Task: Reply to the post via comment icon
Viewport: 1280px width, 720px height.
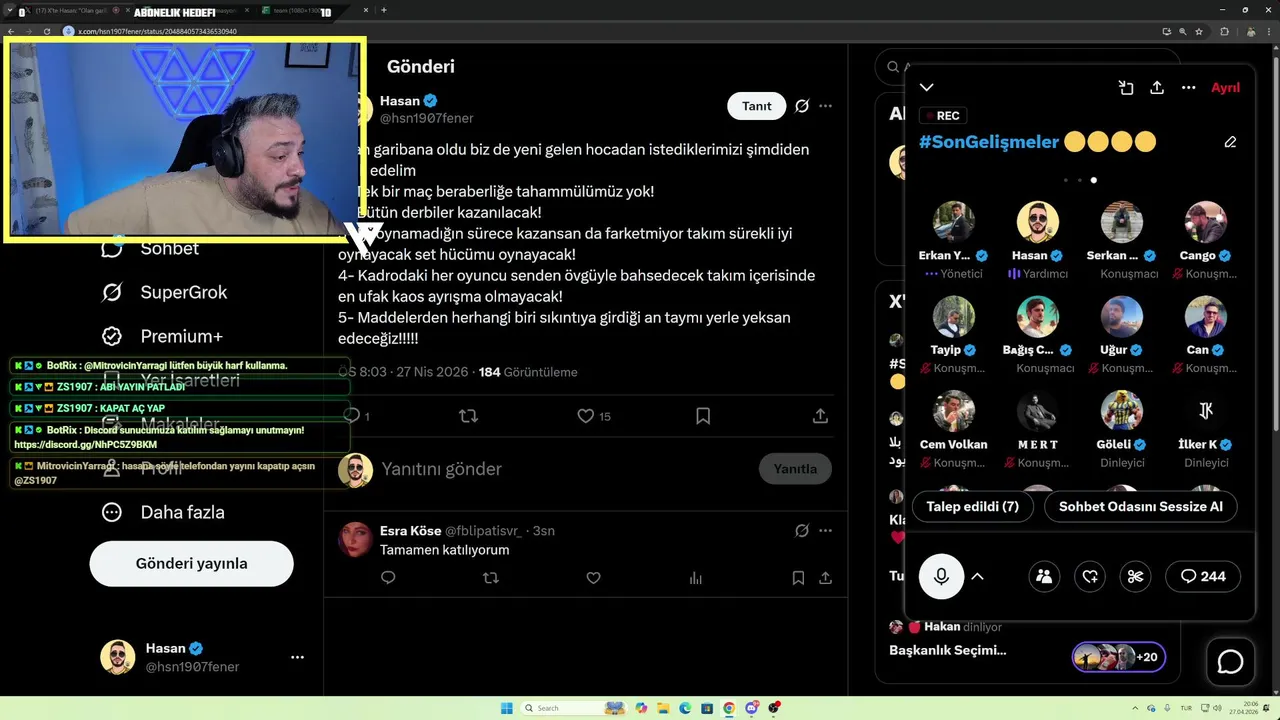Action: (351, 416)
